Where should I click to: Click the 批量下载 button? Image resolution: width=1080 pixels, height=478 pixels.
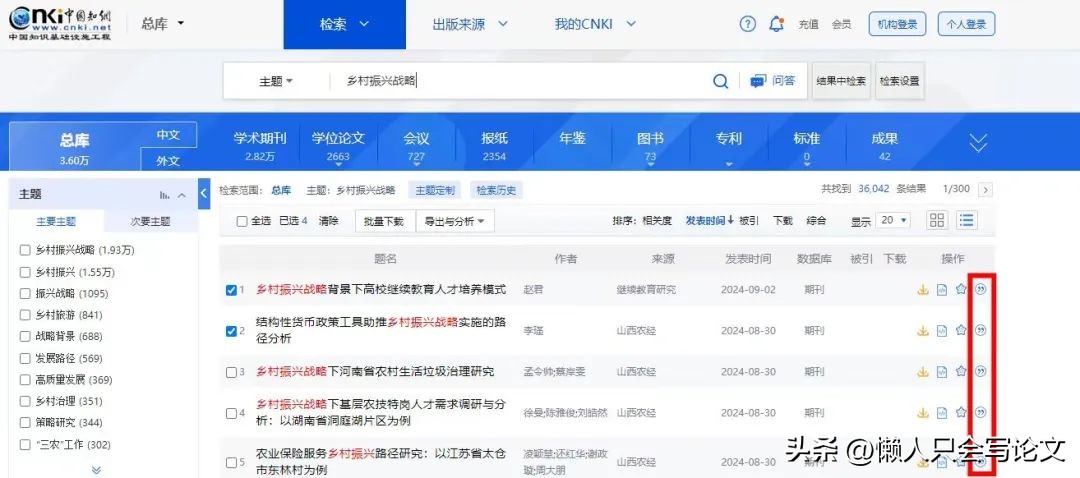coord(384,221)
